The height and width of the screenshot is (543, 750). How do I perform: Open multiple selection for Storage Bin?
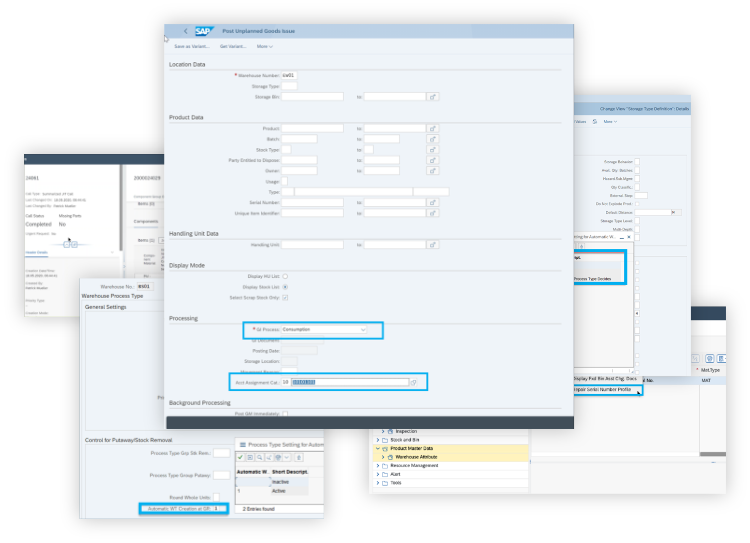(432, 97)
